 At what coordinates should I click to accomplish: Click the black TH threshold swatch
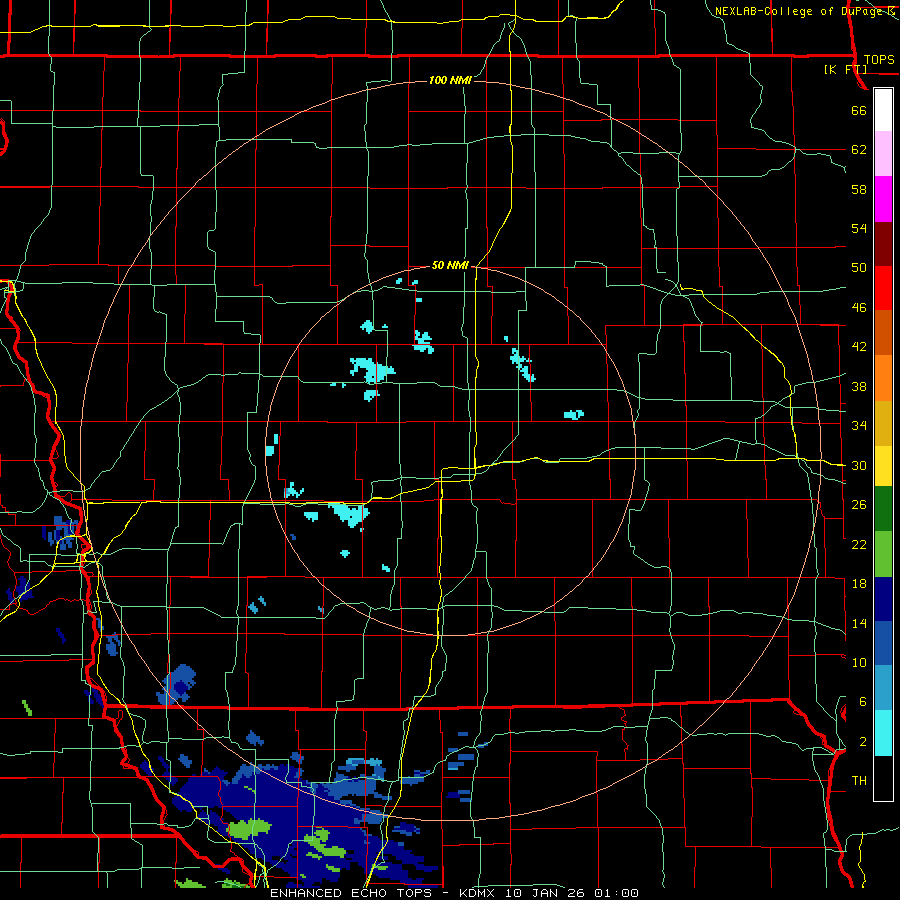click(883, 778)
